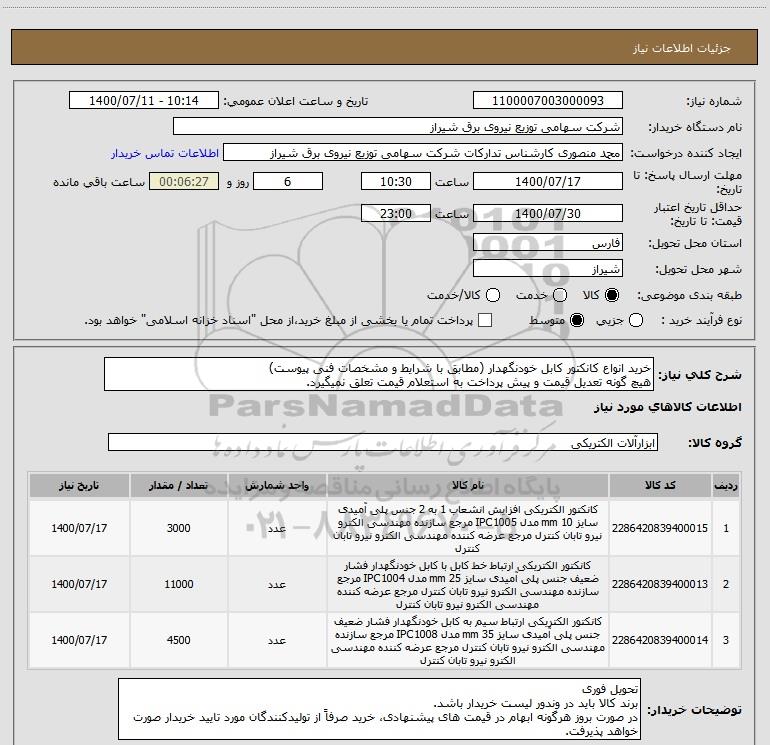Click the requester field مجد منصوری
Image resolution: width=770 pixels, height=745 pixels.
(x=423, y=153)
